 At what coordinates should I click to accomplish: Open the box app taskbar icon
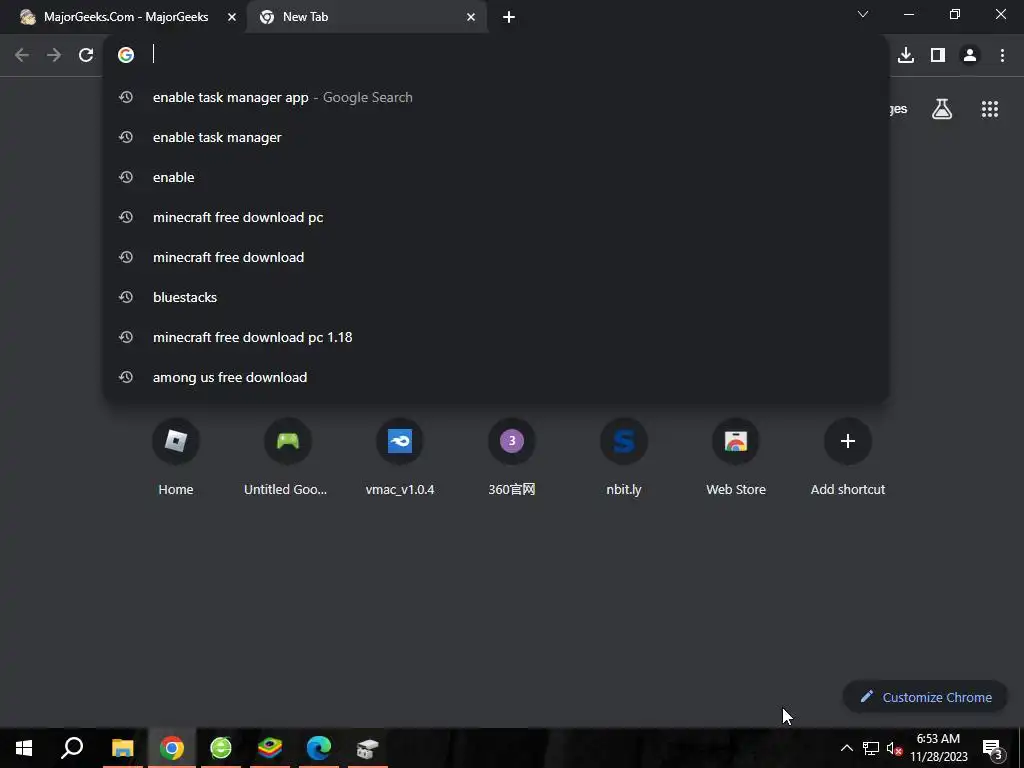368,748
